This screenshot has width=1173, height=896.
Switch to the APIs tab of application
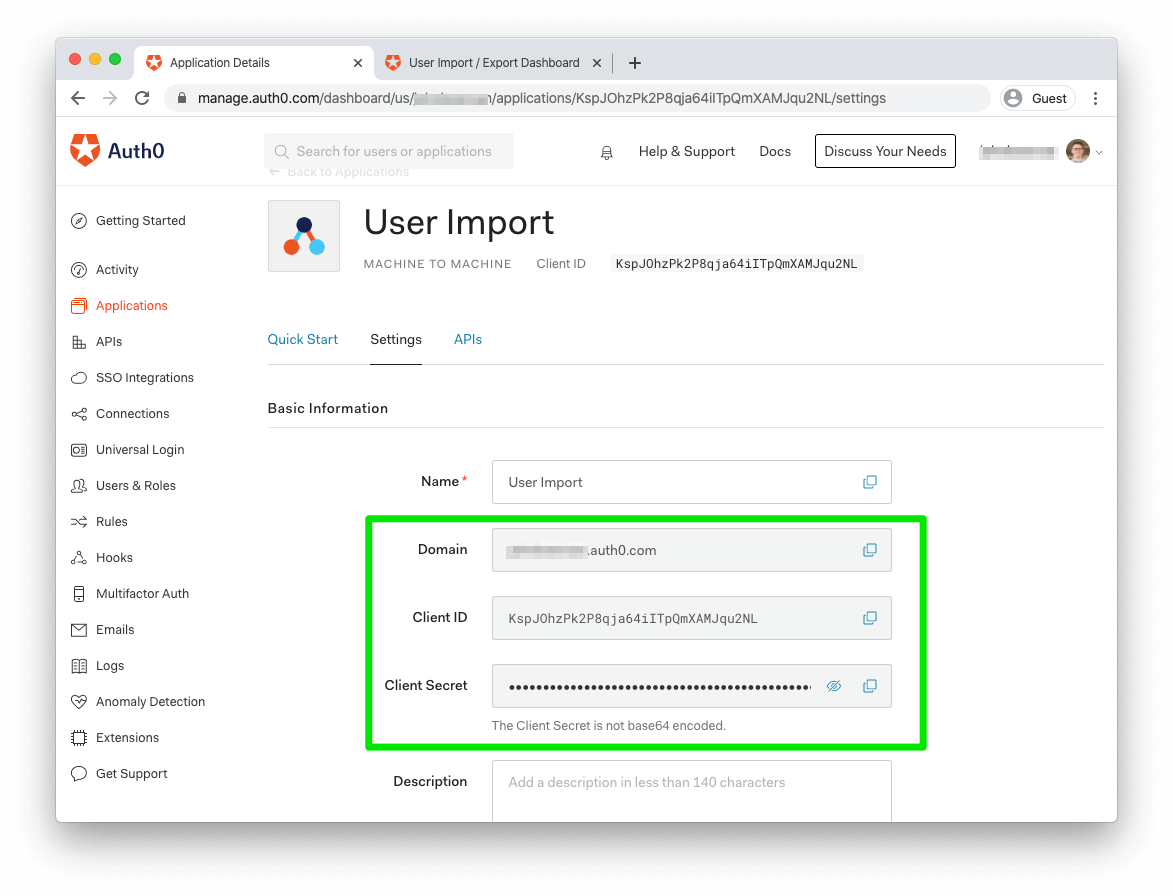[468, 340]
